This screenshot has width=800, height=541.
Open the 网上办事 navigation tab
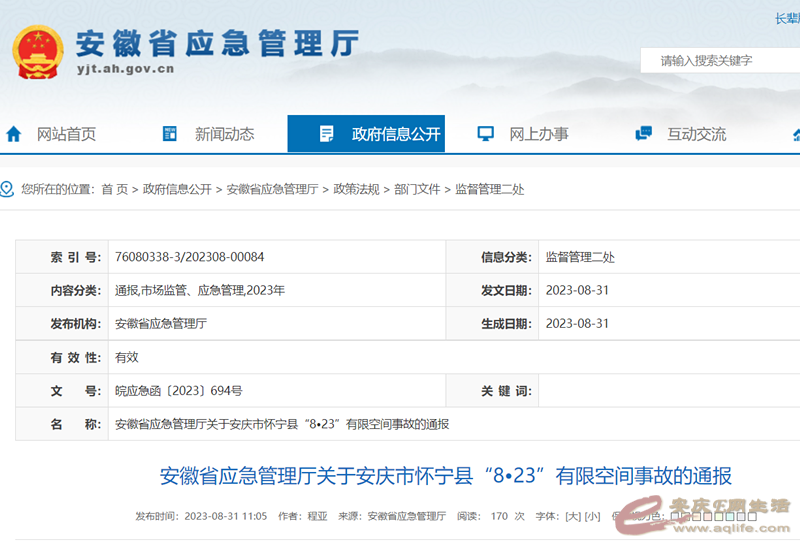pyautogui.click(x=539, y=134)
